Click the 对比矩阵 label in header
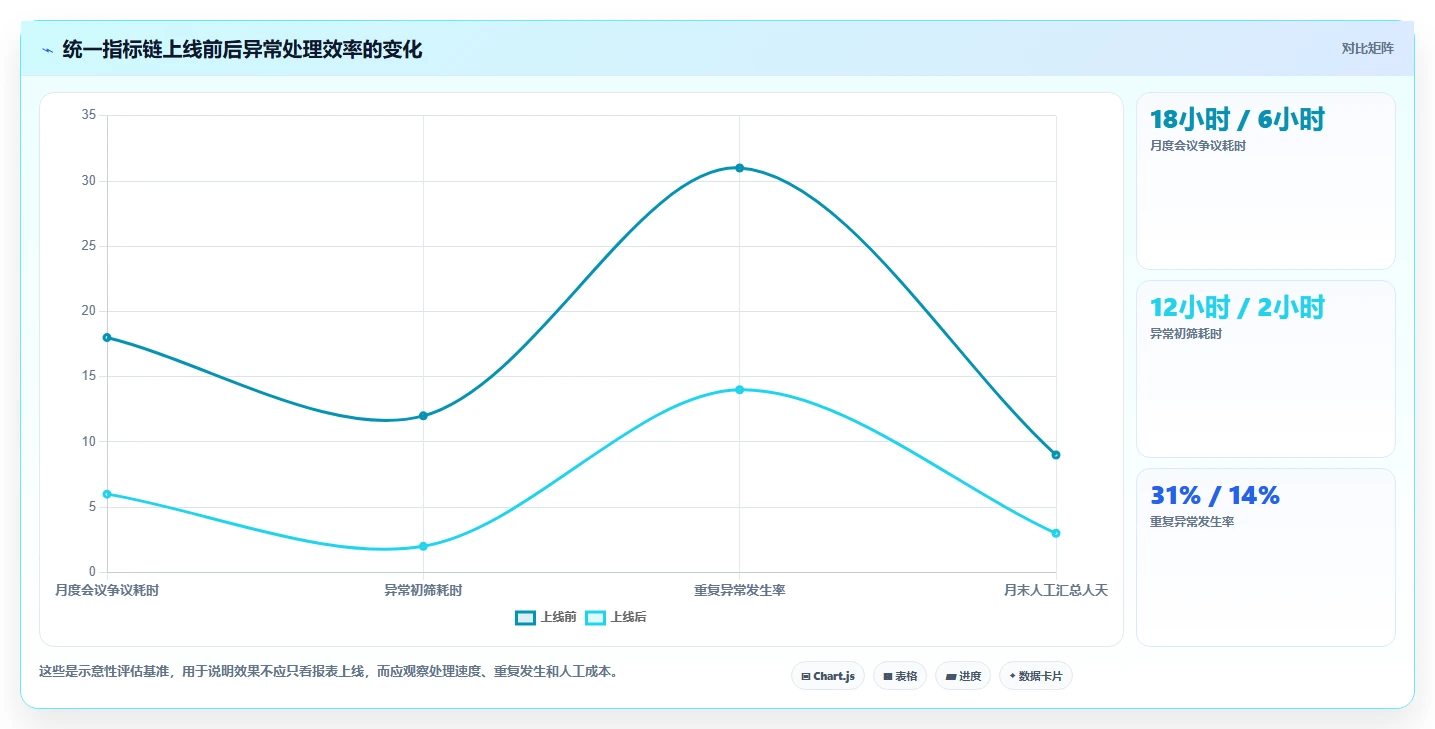The height and width of the screenshot is (729, 1435). (1367, 48)
